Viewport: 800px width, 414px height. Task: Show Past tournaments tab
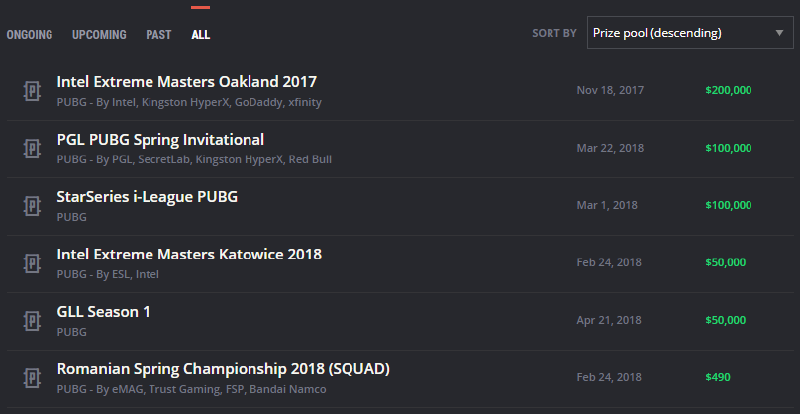click(158, 35)
